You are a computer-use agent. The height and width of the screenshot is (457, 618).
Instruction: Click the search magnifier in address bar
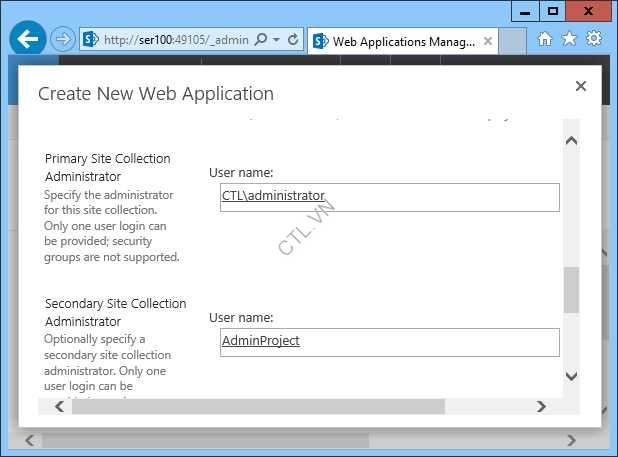pyautogui.click(x=261, y=40)
